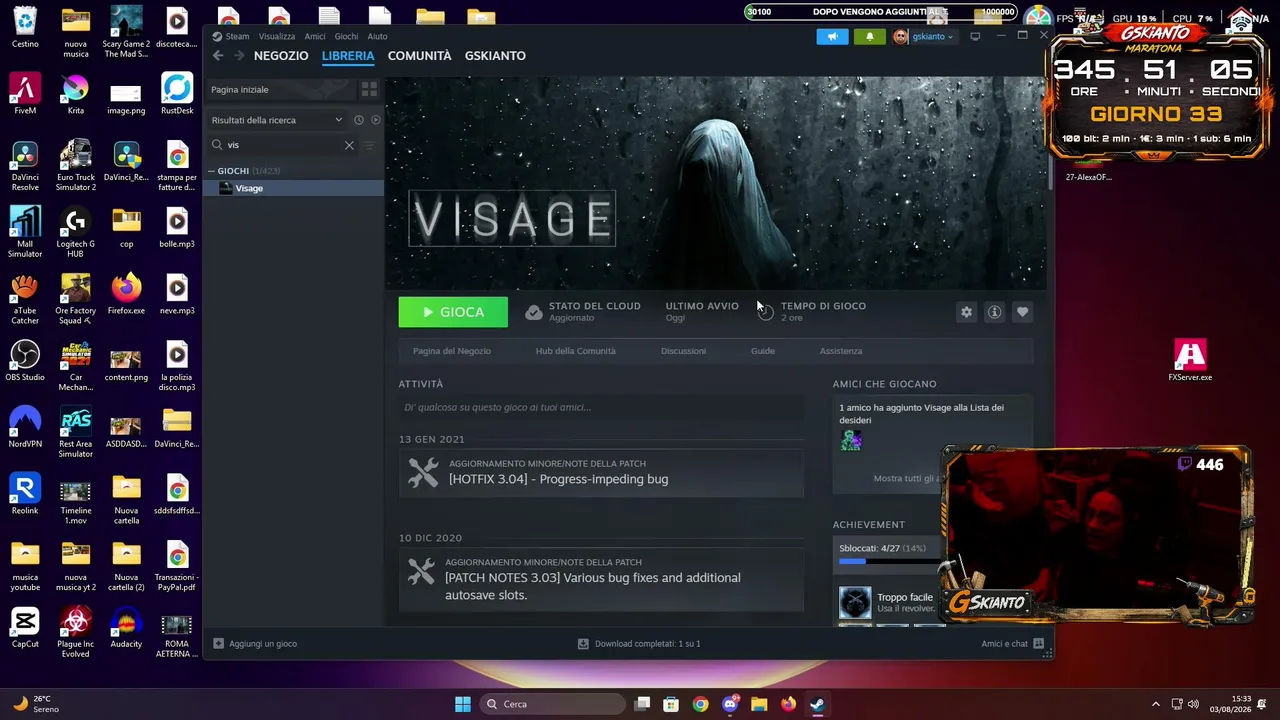The image size is (1280, 720).
Task: Open Firefox from the taskbar
Action: [788, 704]
